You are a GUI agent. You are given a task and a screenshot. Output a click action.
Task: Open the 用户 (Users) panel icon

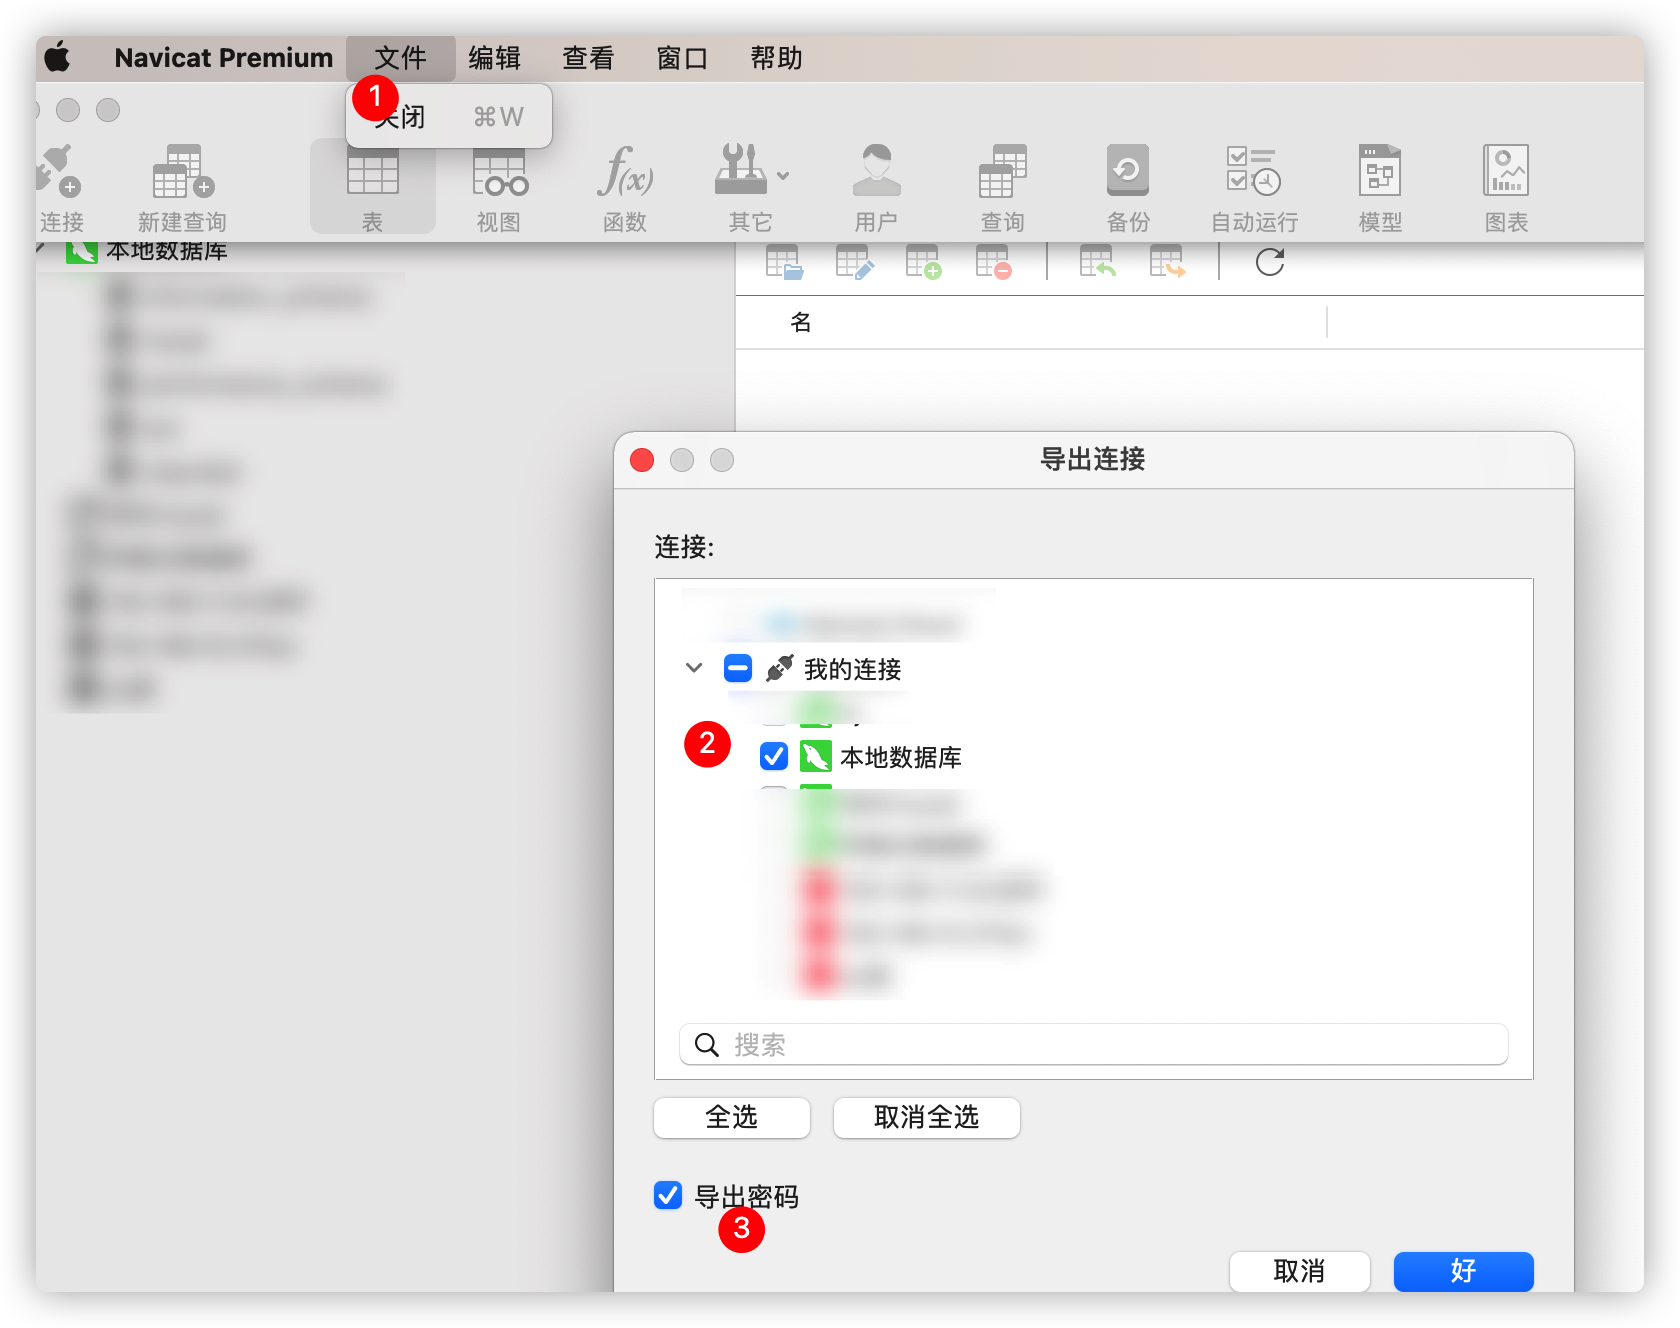[x=877, y=186]
